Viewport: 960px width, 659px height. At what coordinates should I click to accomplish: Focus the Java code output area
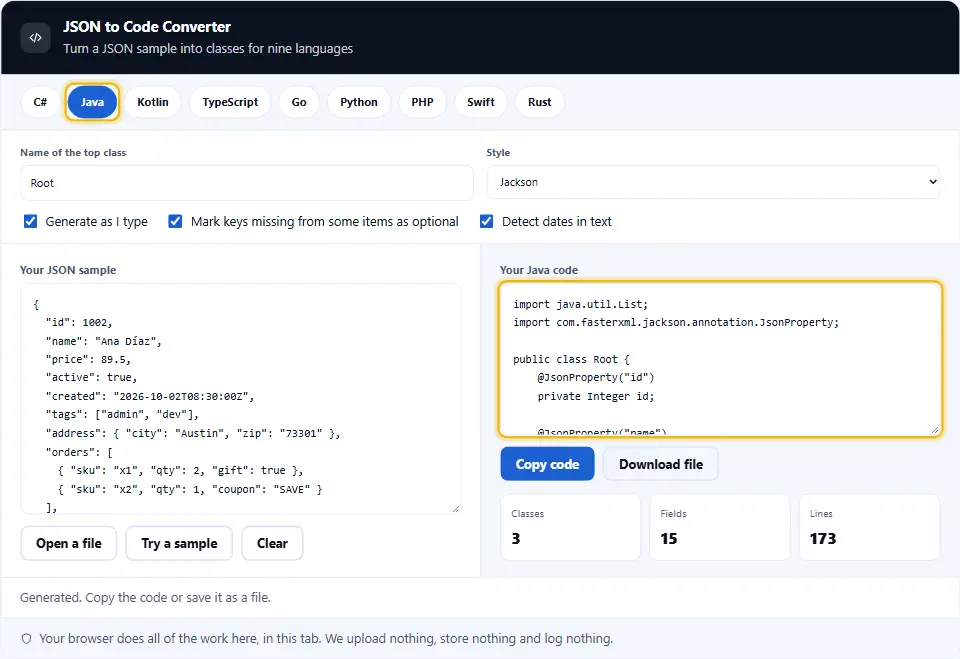point(720,359)
